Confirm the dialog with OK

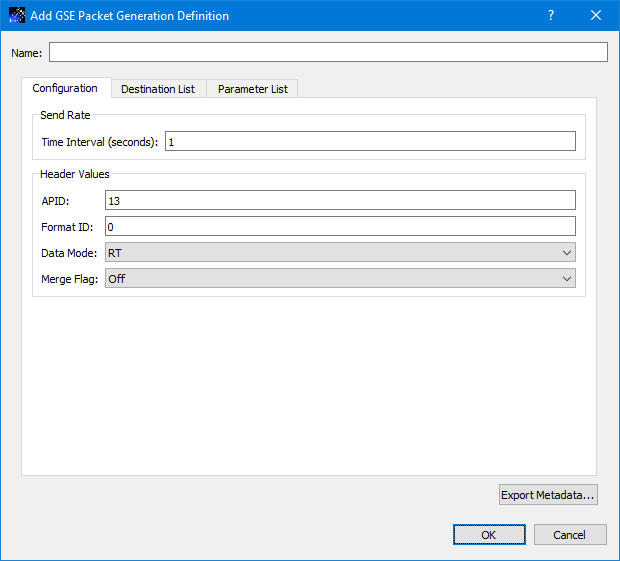[489, 535]
